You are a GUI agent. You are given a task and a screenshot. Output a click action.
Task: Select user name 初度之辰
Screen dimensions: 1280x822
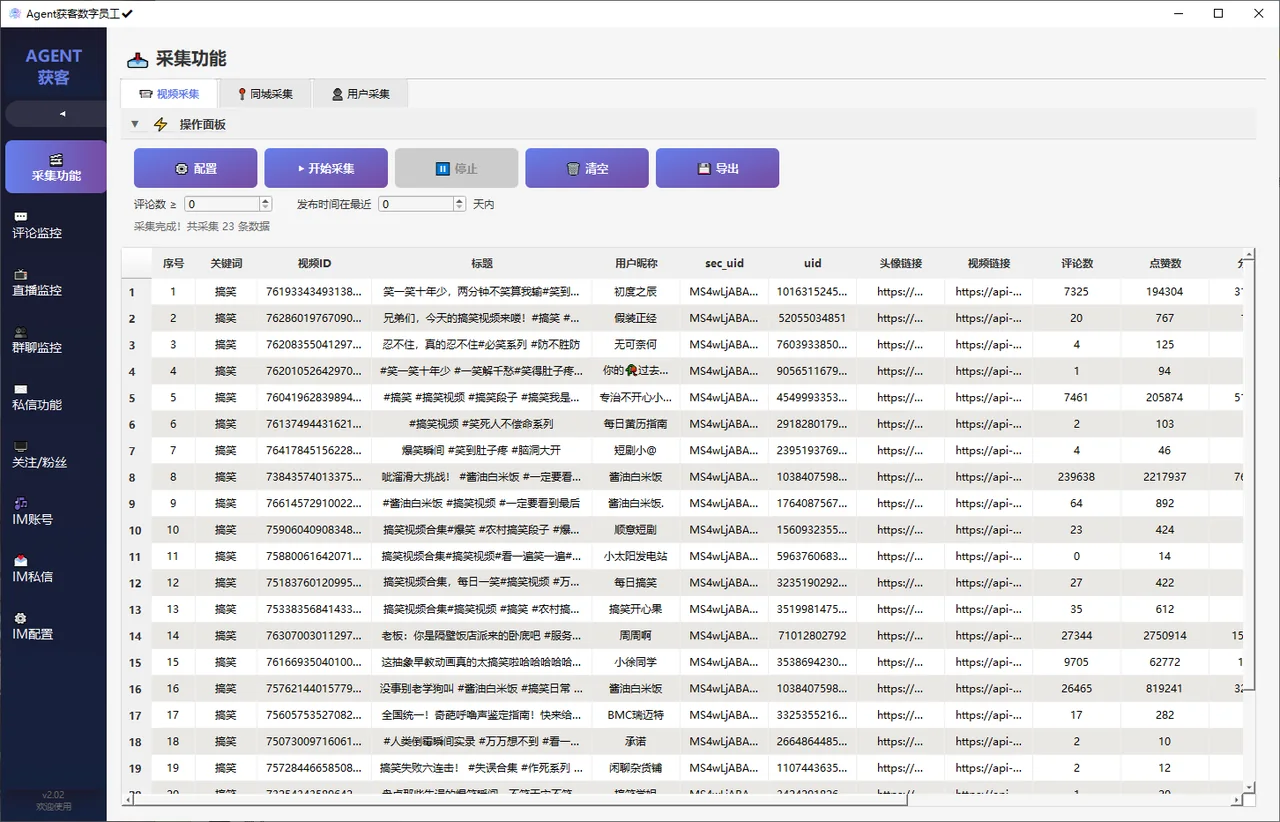click(636, 292)
